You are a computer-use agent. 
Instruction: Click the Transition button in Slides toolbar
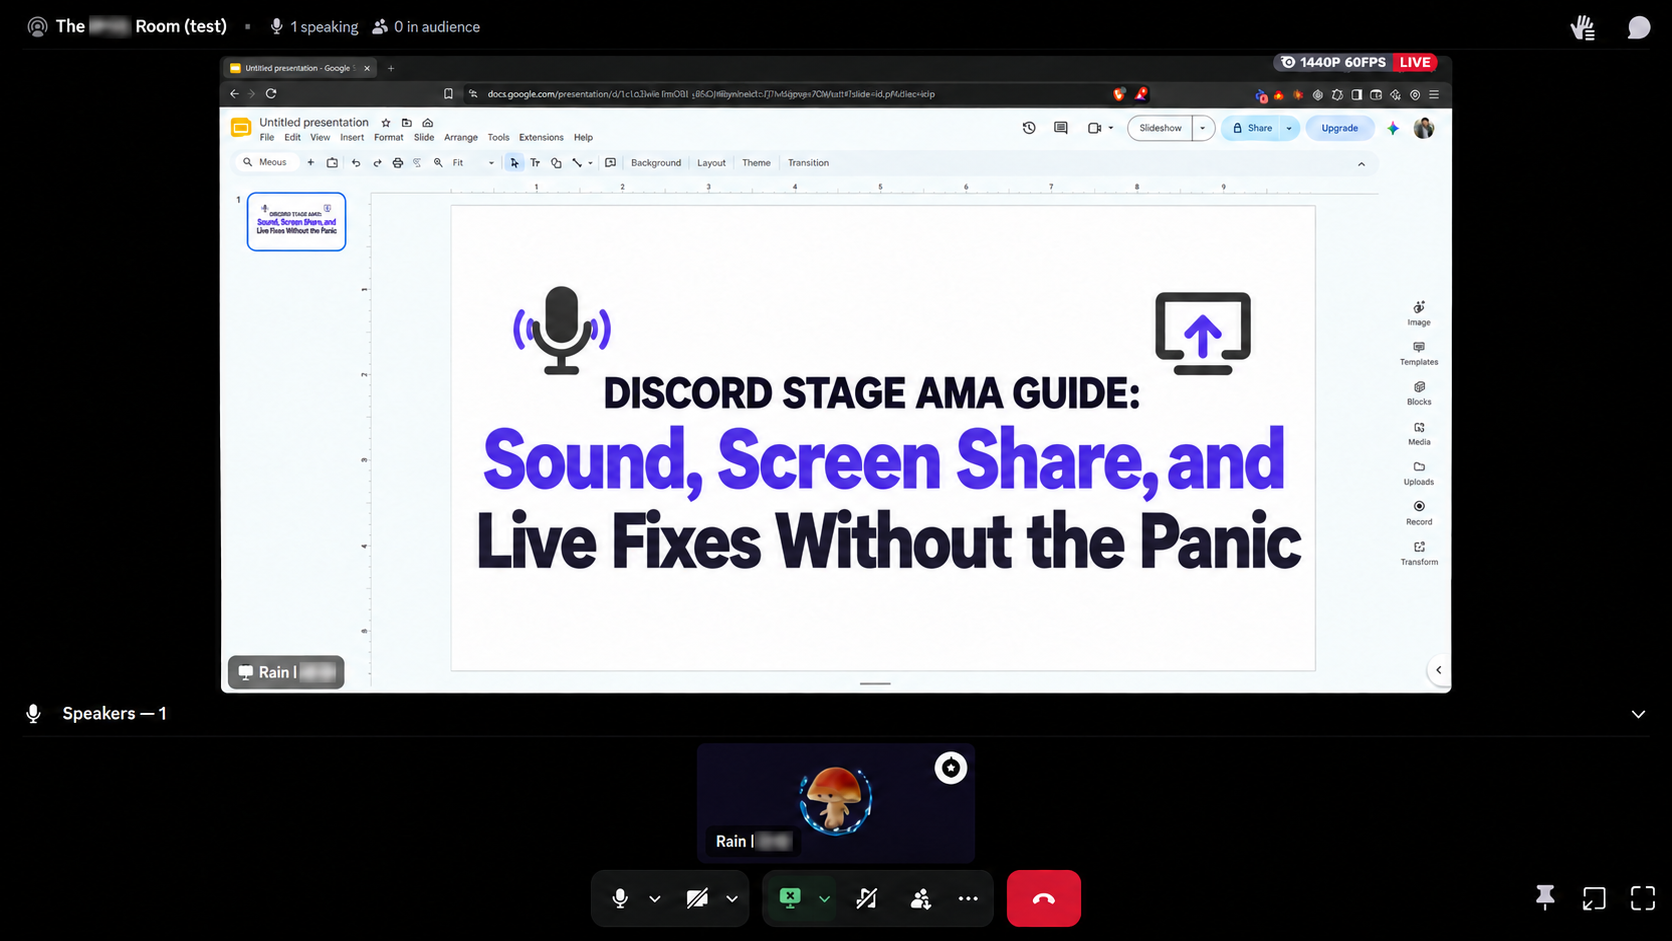[808, 163]
